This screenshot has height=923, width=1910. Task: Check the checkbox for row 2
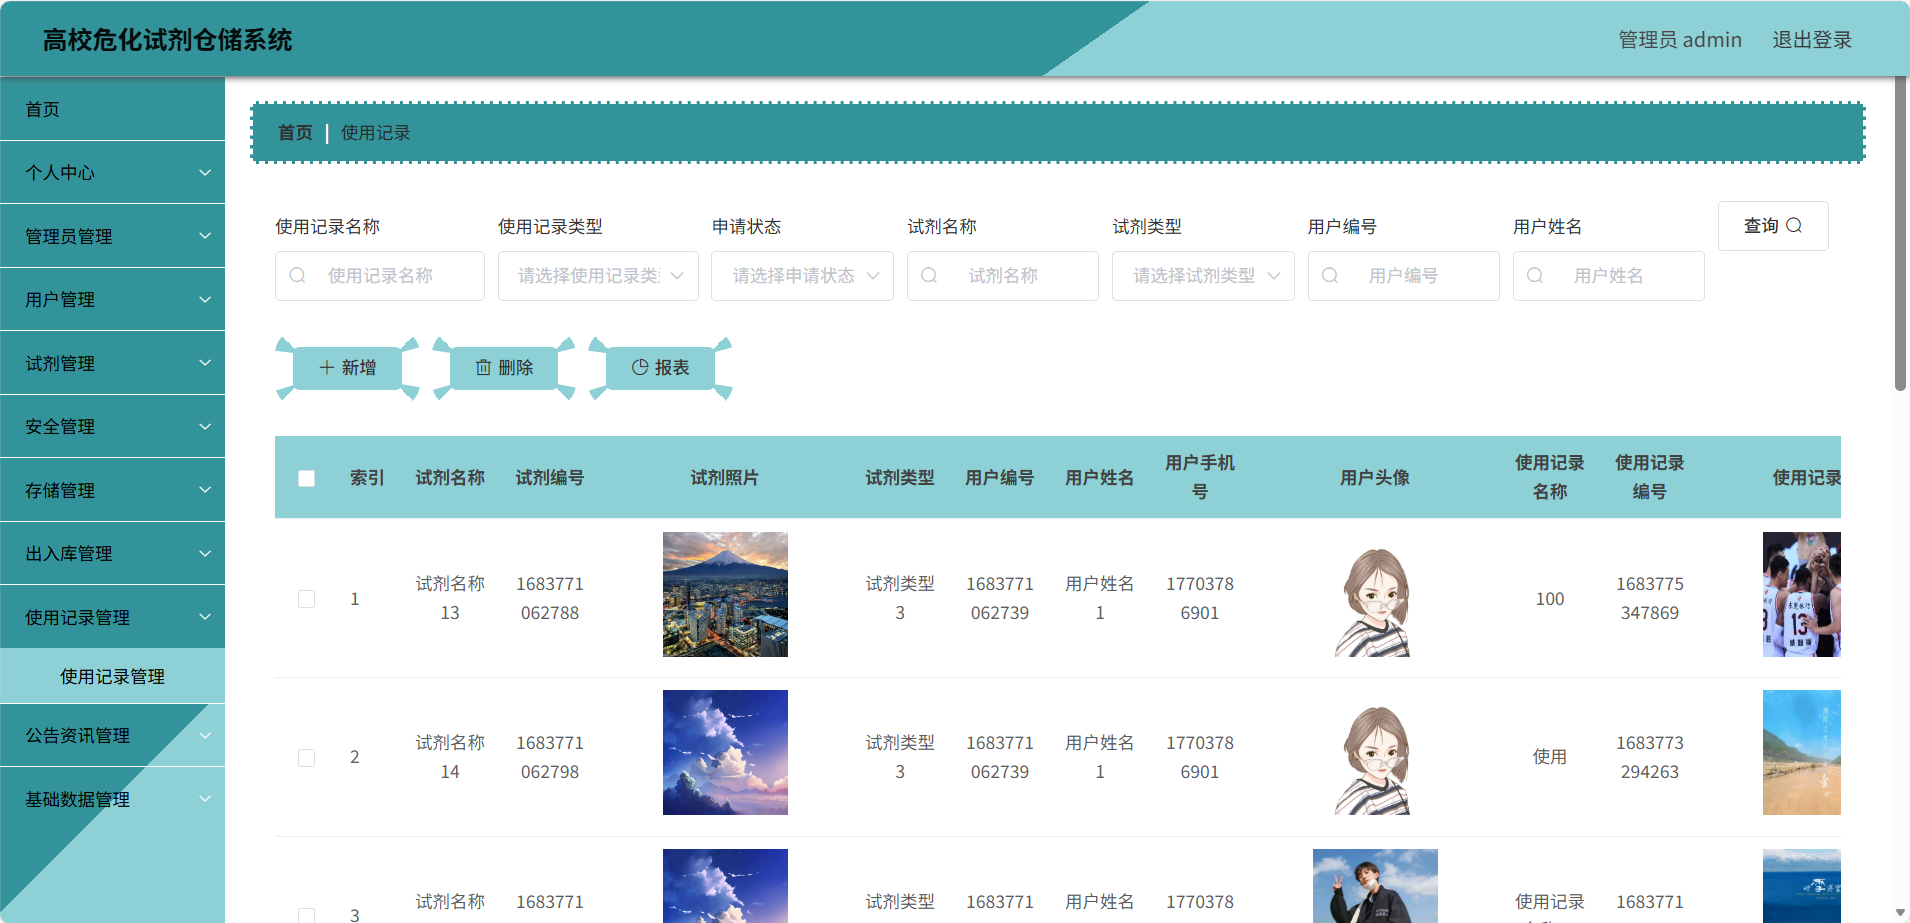[x=307, y=758]
